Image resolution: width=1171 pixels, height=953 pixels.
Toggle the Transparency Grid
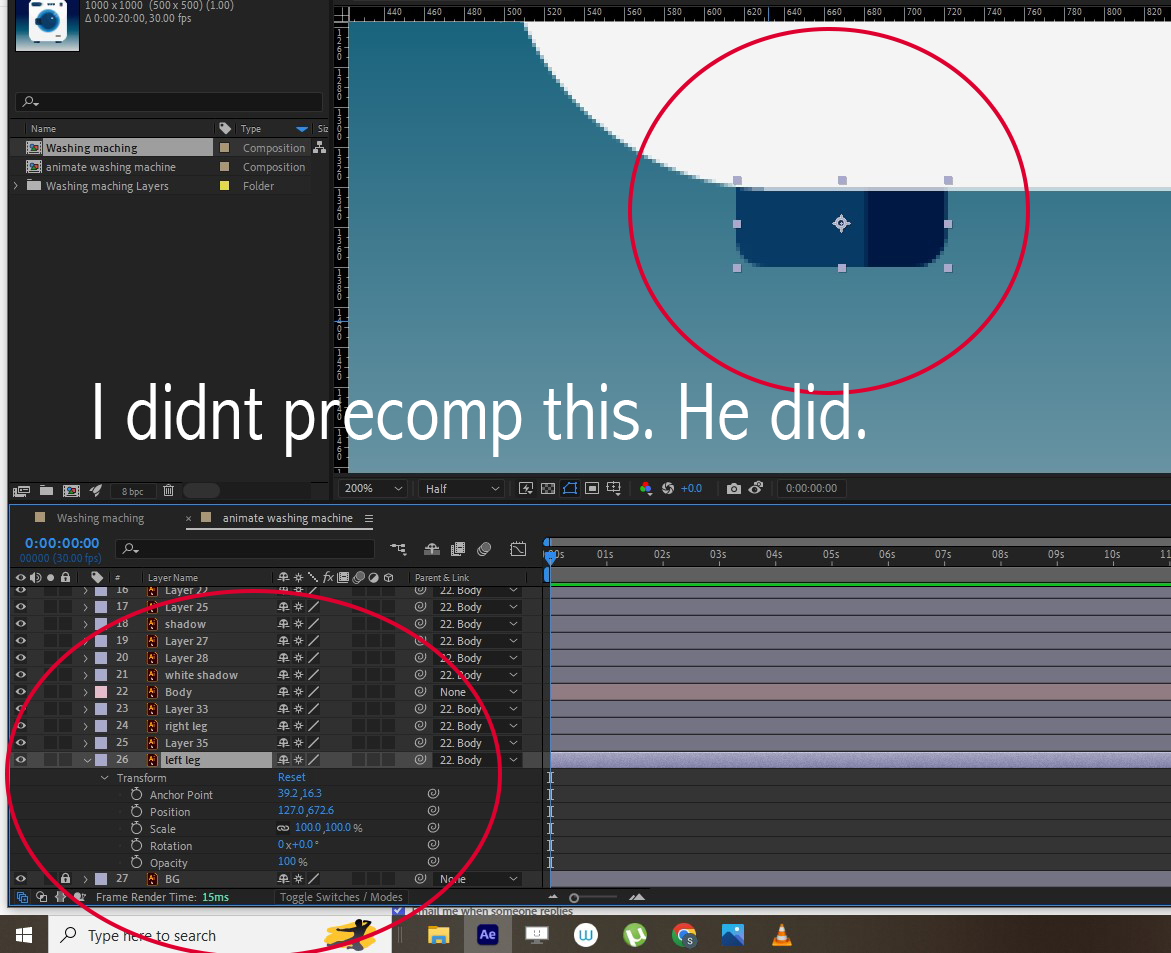pos(547,488)
